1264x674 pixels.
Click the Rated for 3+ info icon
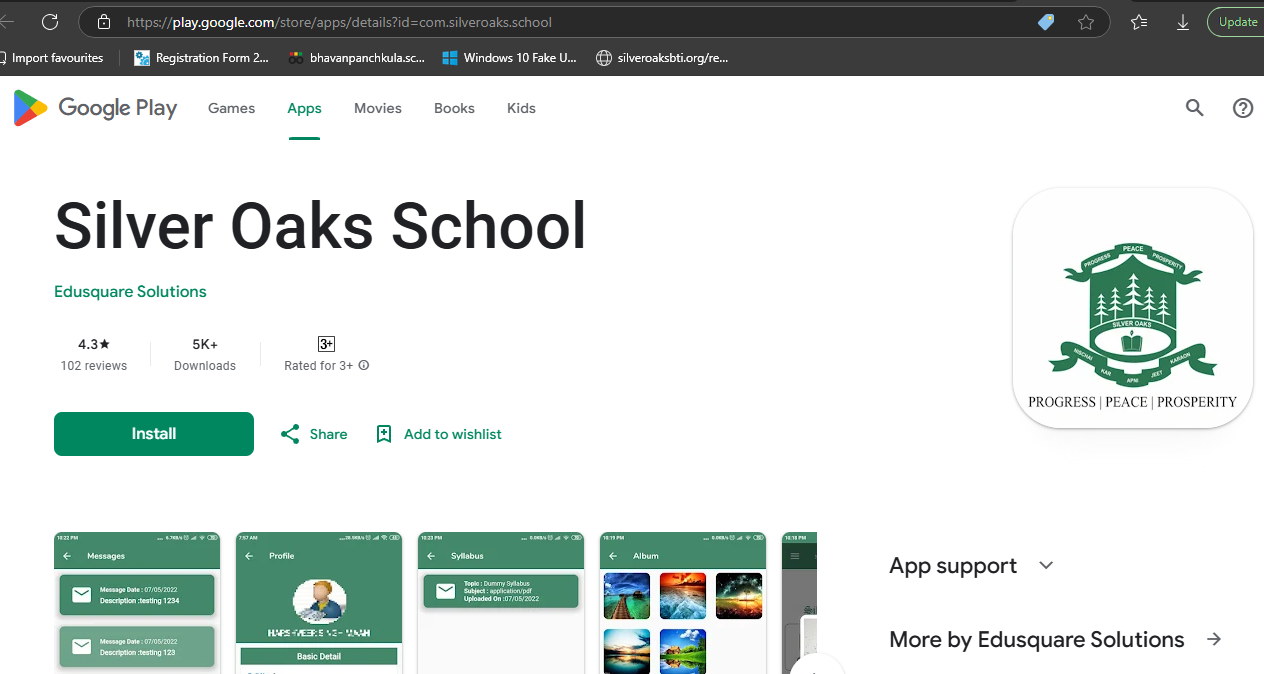point(364,365)
